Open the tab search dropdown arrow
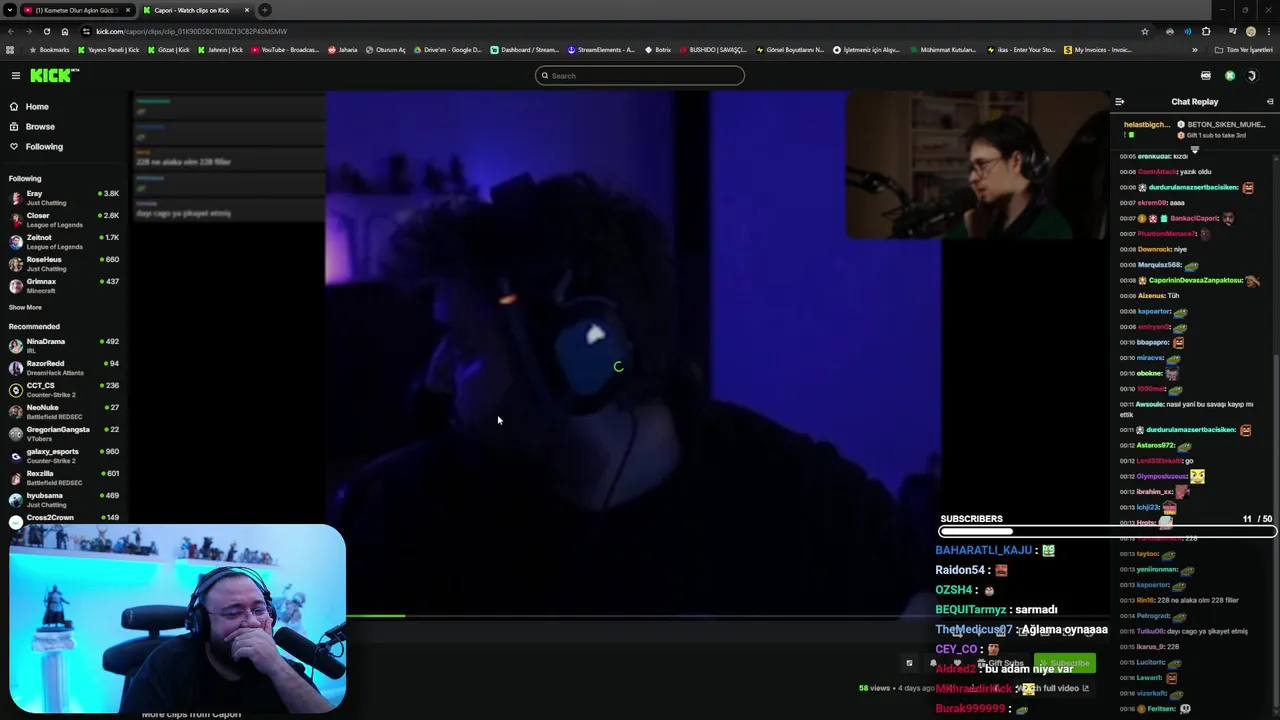The height and width of the screenshot is (720, 1280). [9, 10]
